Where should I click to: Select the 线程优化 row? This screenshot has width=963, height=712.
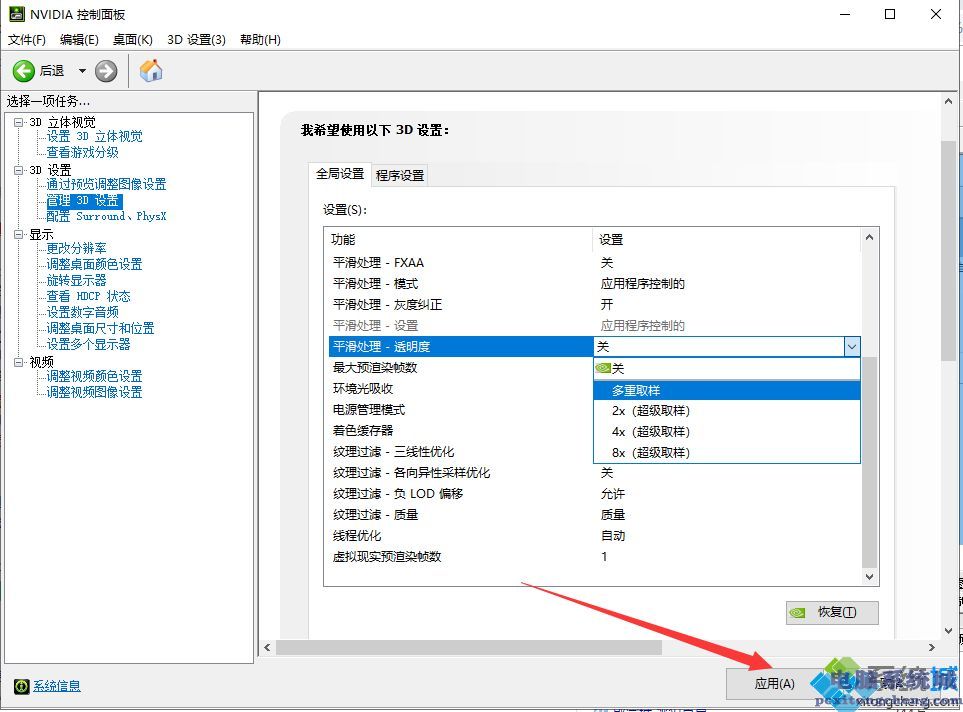(x=594, y=536)
